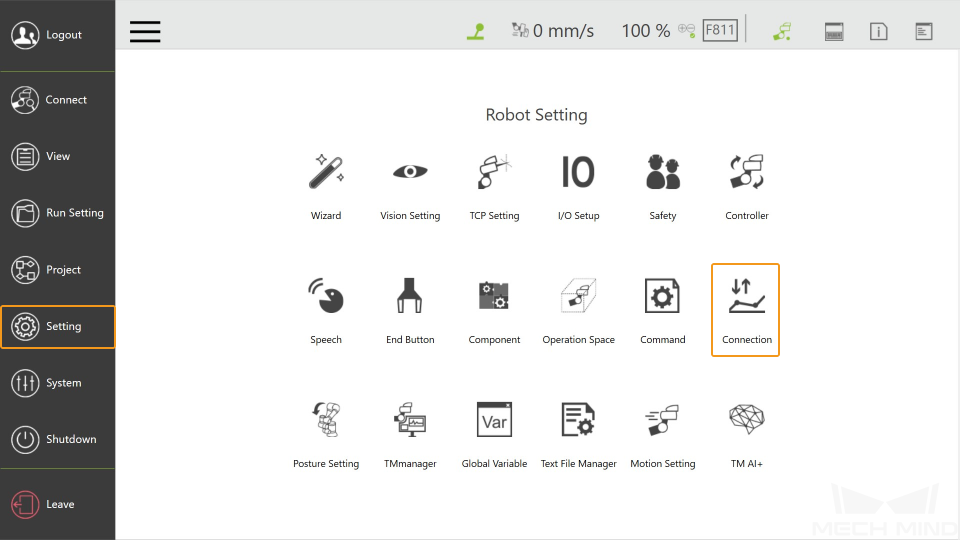Image resolution: width=960 pixels, height=540 pixels.
Task: Open the log window icon in top bar
Action: 924,31
